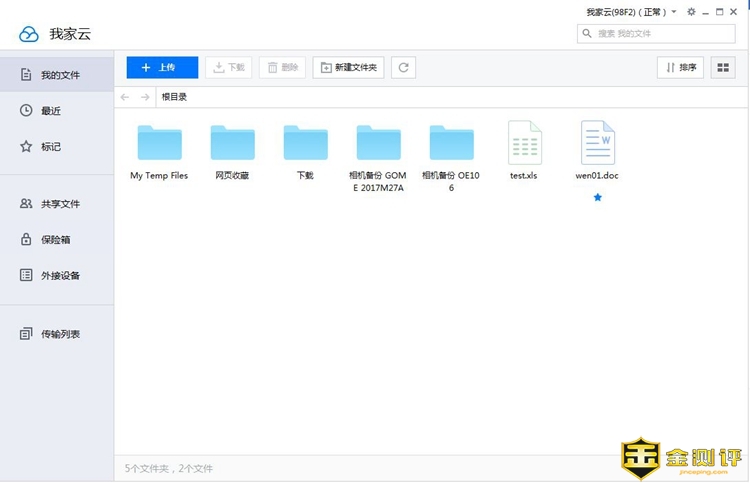Expand the 我家云(98F2) device dropdown arrow
750x483 pixels.
674,12
